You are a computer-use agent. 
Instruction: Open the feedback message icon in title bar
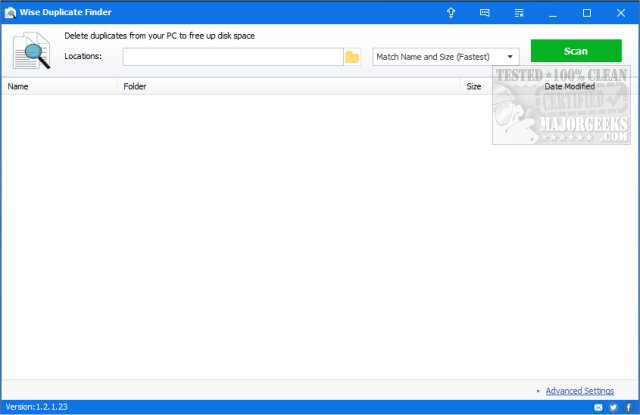point(485,13)
